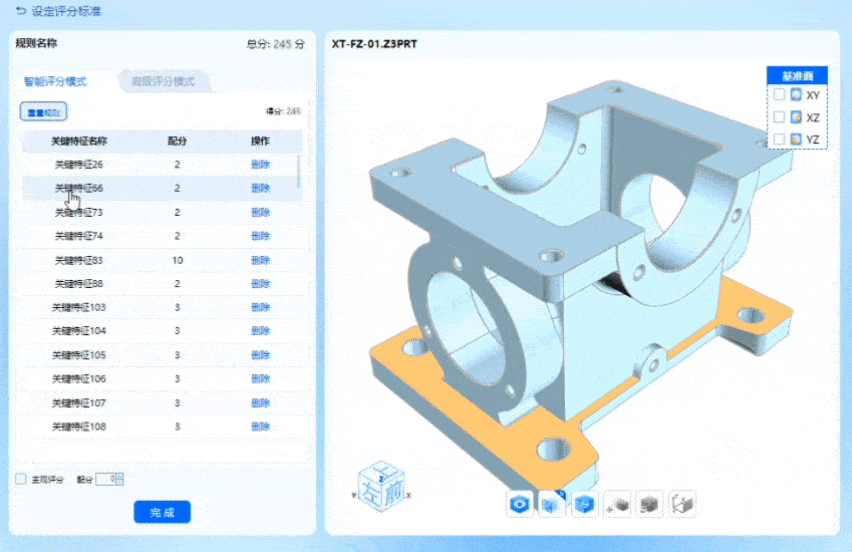
Task: Delete 关键特征74 row
Action: [x=260, y=236]
